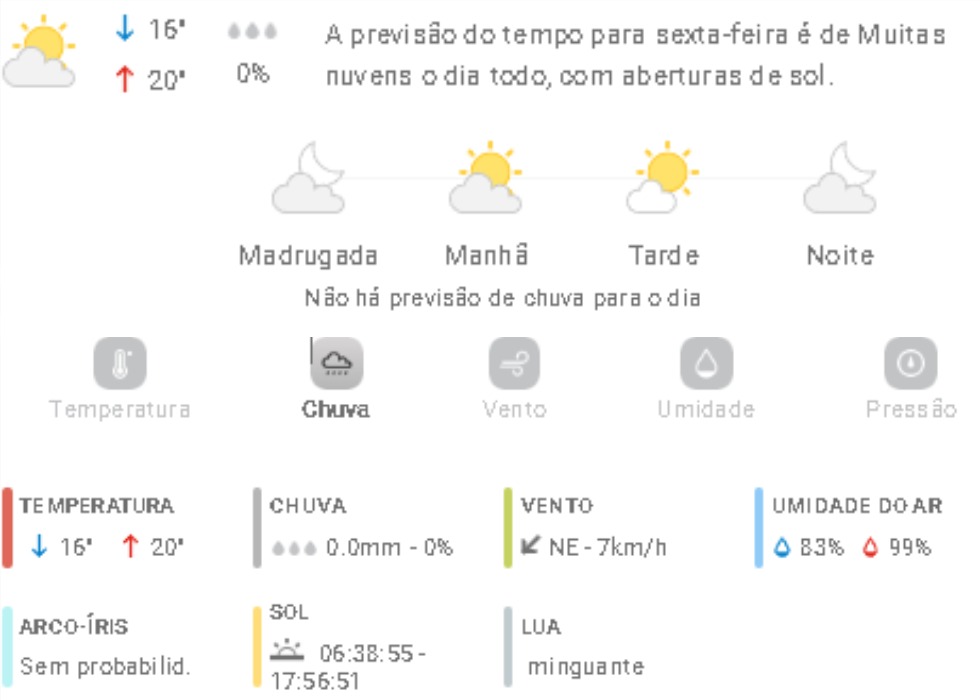Click the Tarde sunny weather icon

click(x=663, y=179)
